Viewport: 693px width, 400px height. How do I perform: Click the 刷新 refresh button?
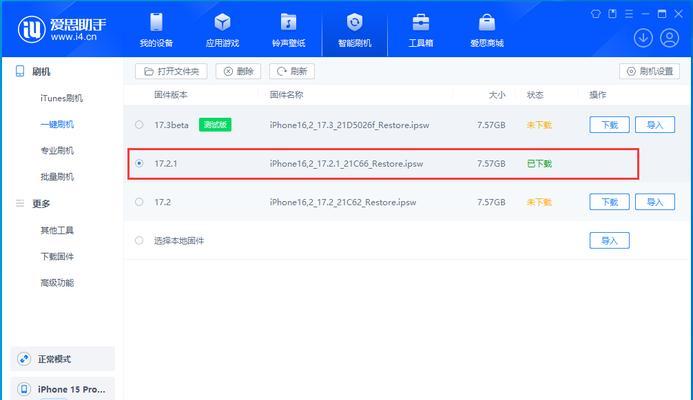292,71
